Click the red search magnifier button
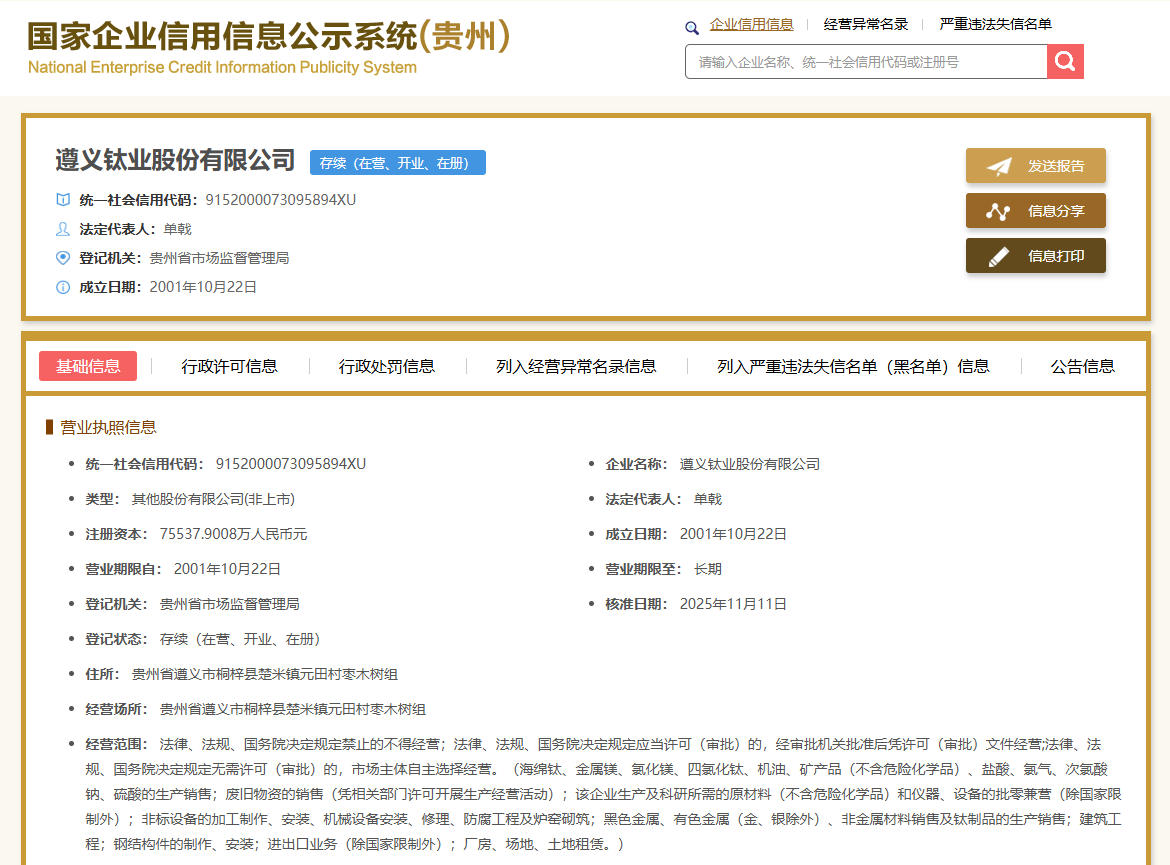1170x865 pixels. click(x=1065, y=61)
